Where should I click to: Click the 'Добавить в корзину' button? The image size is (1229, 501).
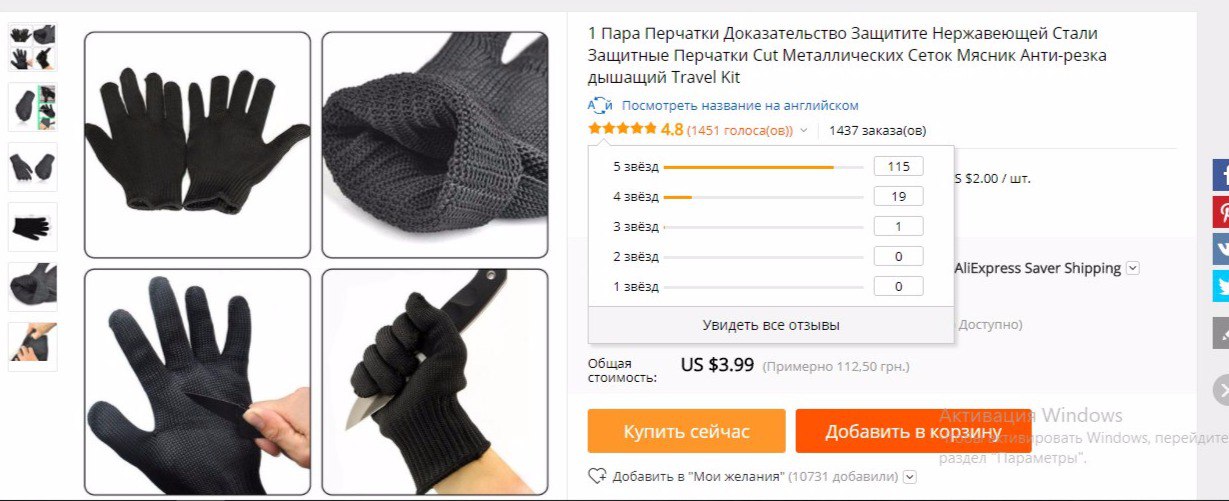[913, 431]
